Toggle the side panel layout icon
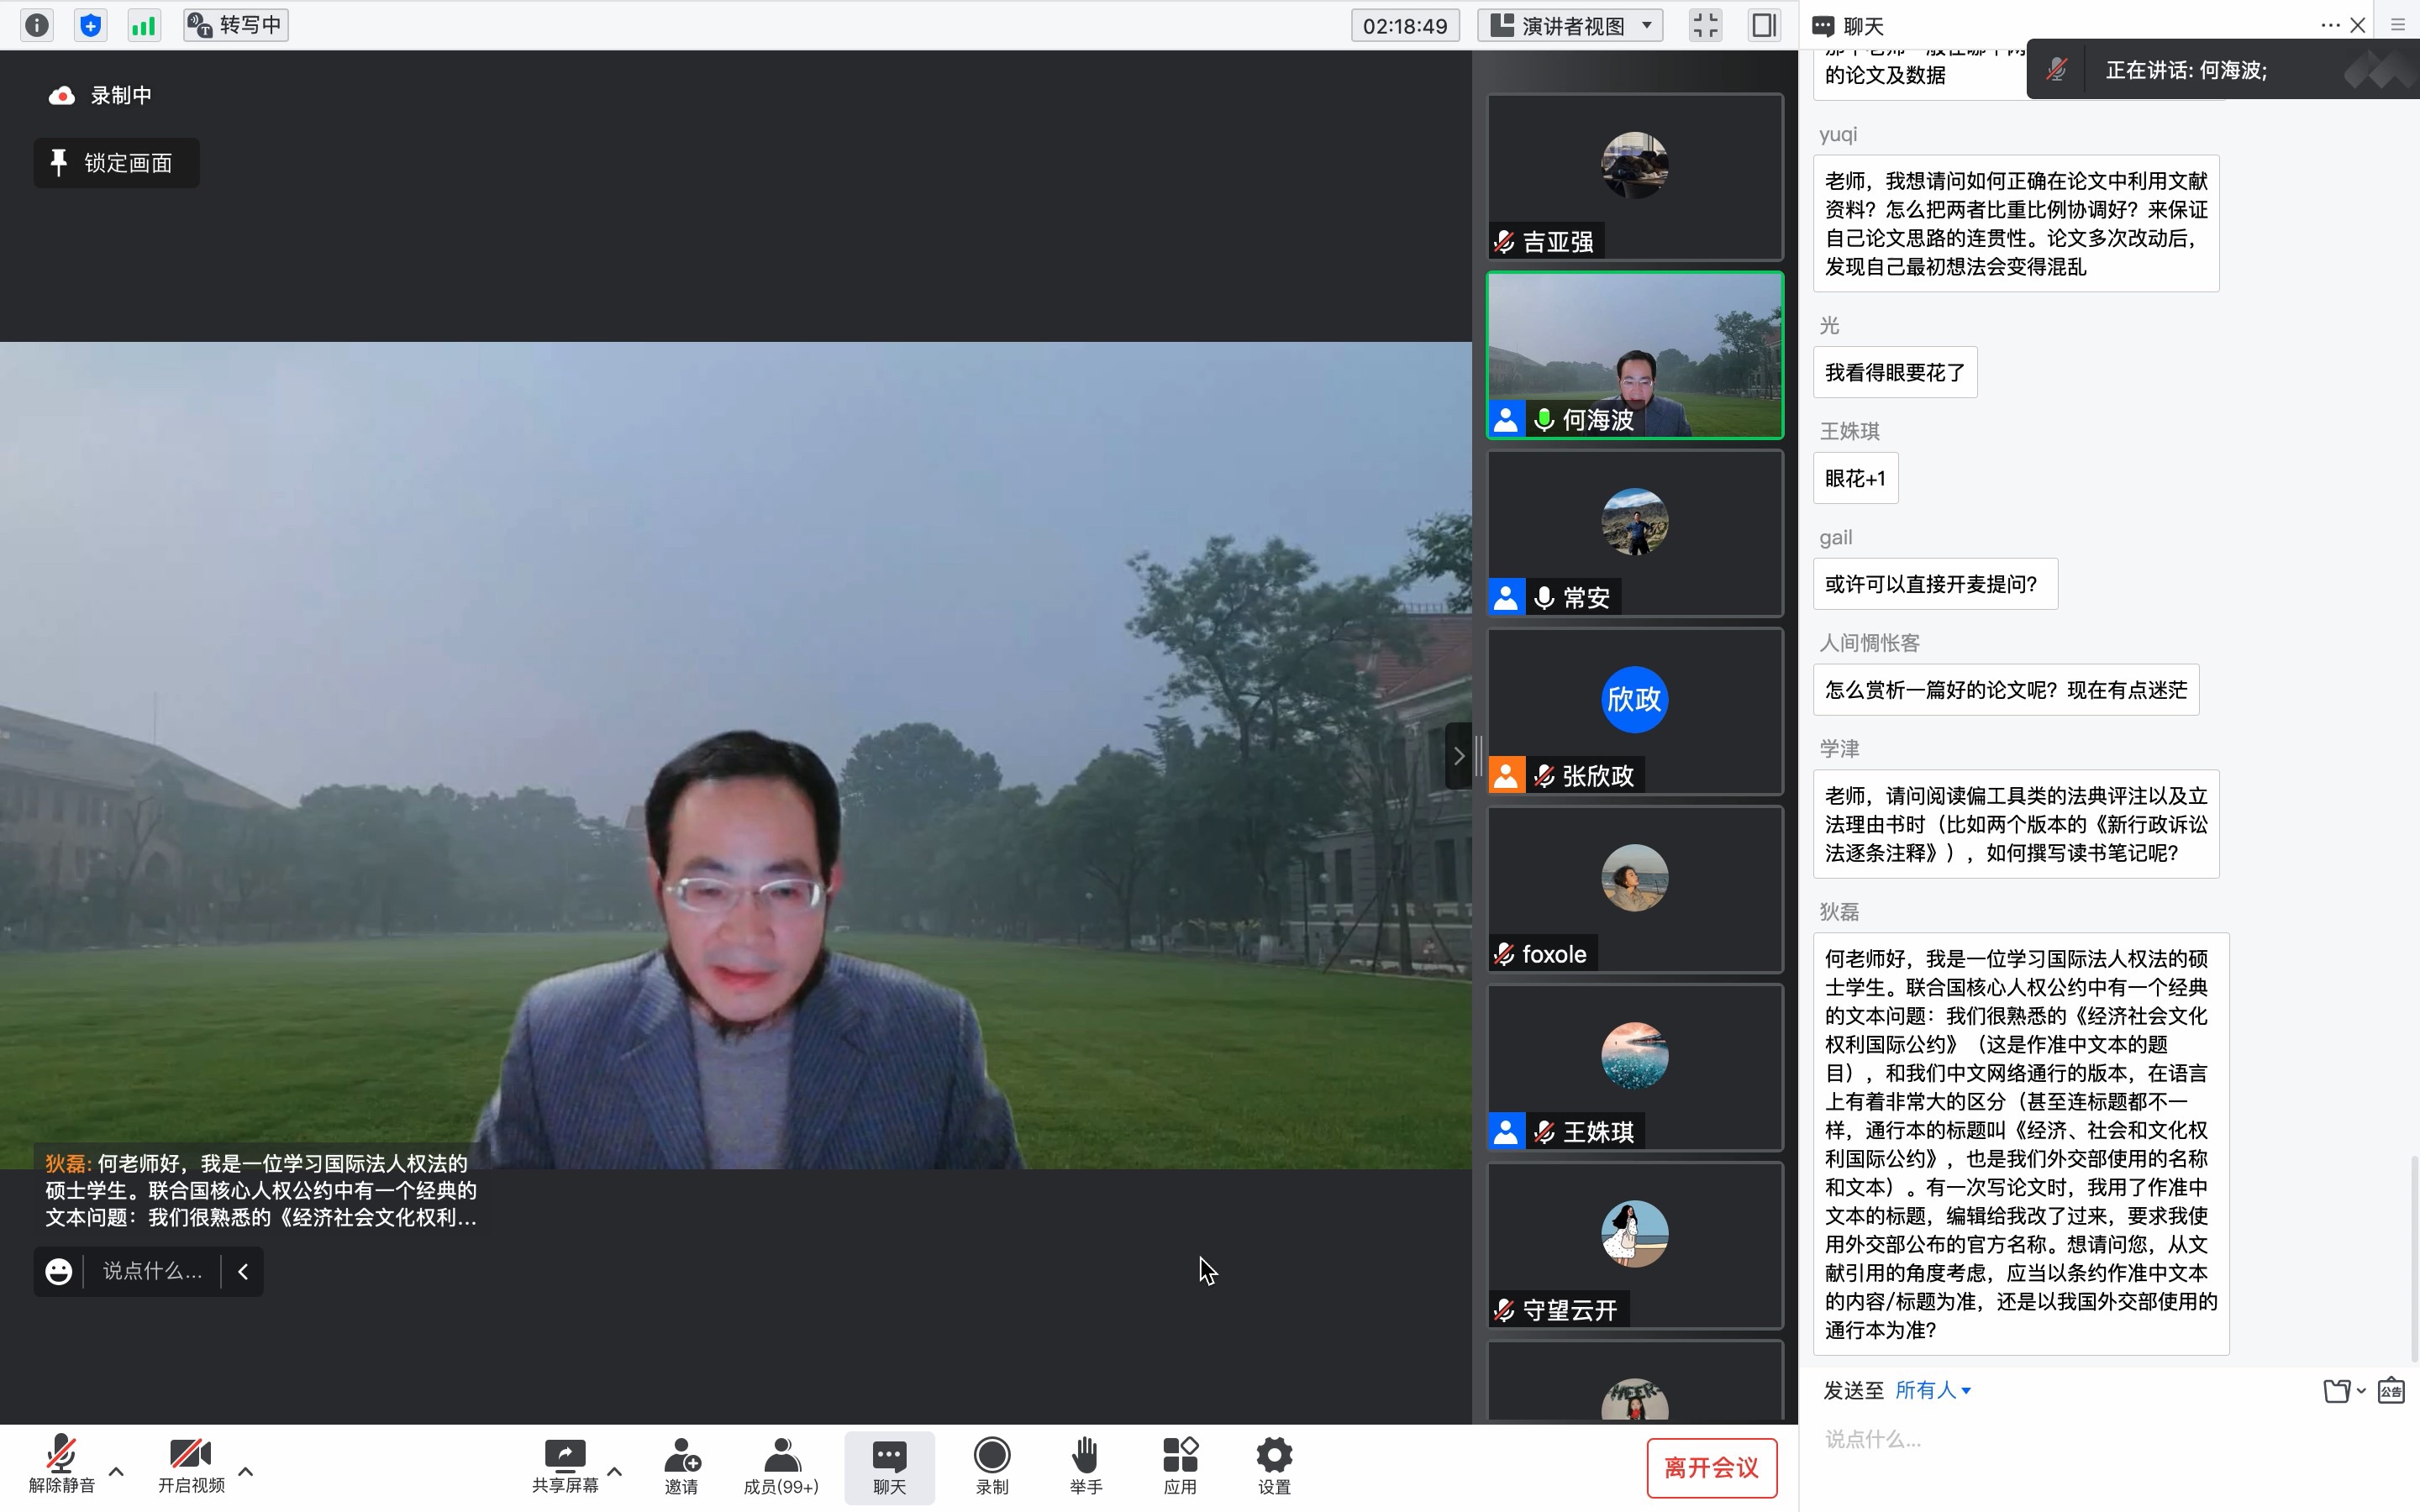Image resolution: width=2420 pixels, height=1512 pixels. pos(1764,25)
